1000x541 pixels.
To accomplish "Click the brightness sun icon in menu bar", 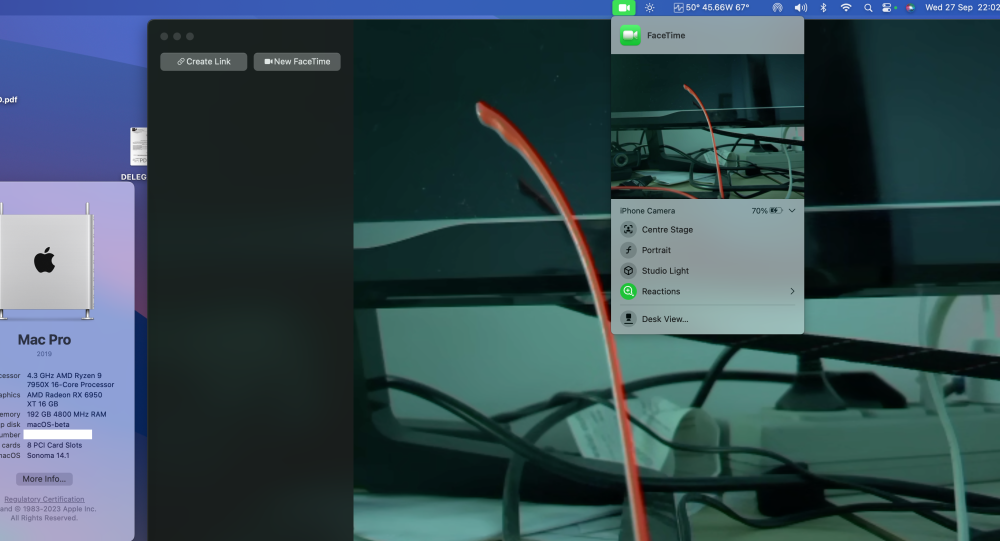I will pos(649,8).
